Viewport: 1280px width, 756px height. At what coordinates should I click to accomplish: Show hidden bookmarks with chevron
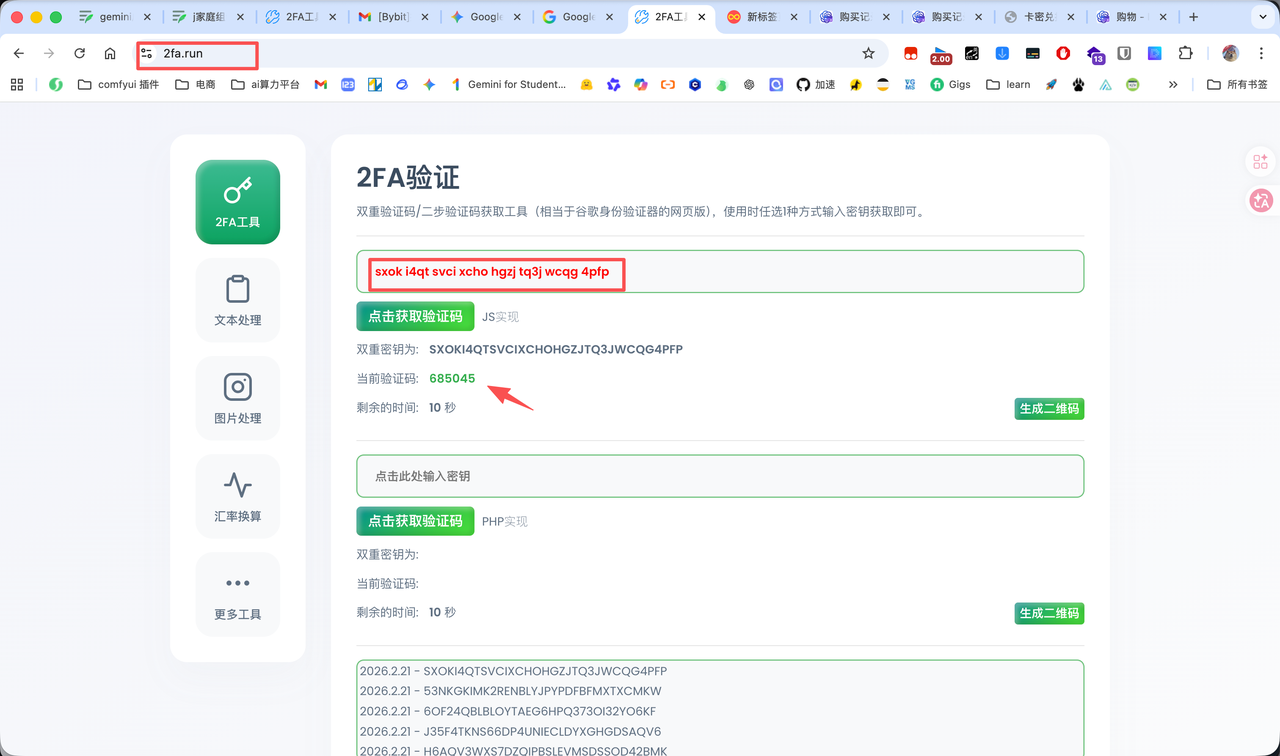point(1173,85)
